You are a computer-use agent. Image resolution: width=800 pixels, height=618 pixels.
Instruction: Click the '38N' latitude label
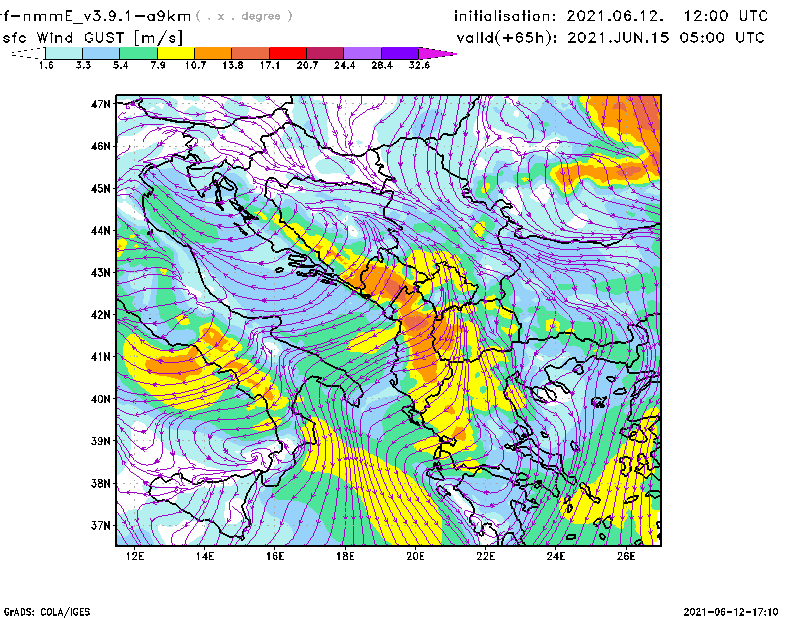[x=101, y=483]
